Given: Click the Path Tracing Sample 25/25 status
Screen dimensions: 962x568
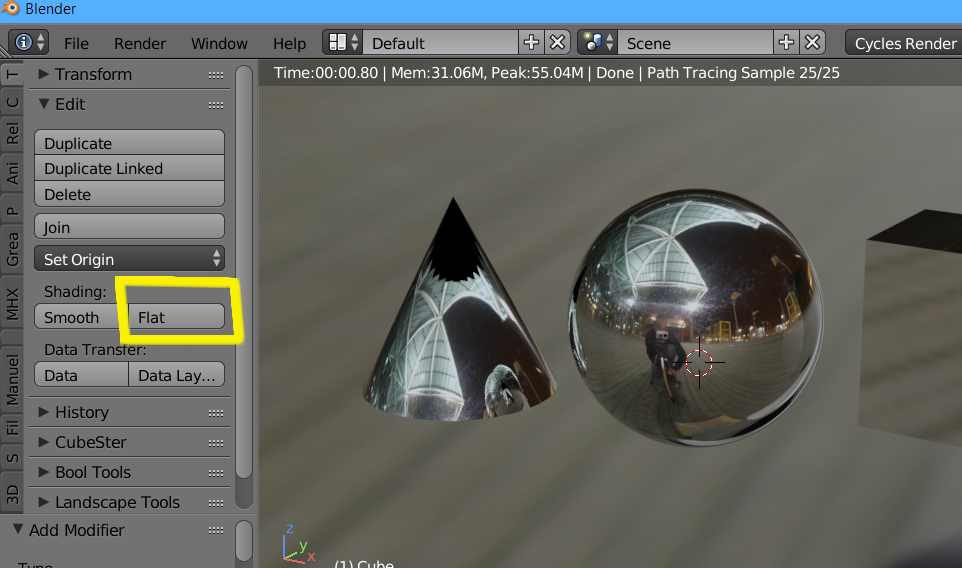Looking at the screenshot, I should [743, 72].
